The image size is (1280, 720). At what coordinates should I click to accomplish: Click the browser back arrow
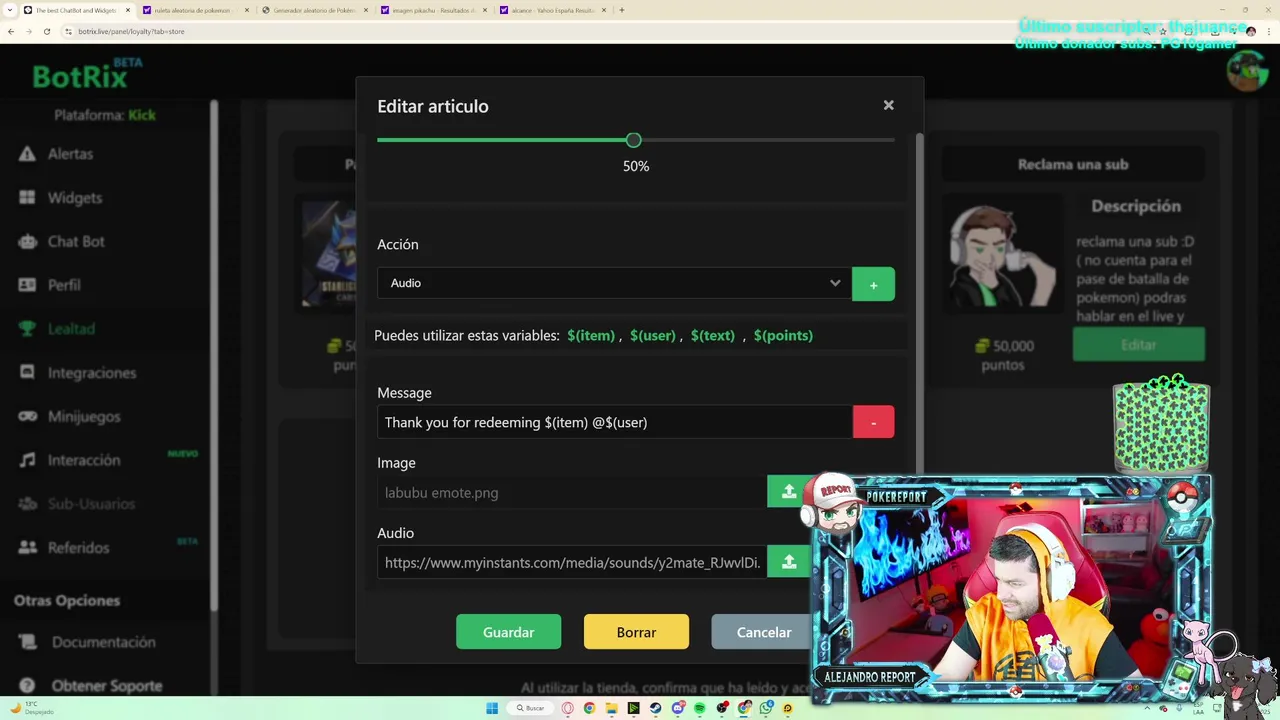(11, 31)
